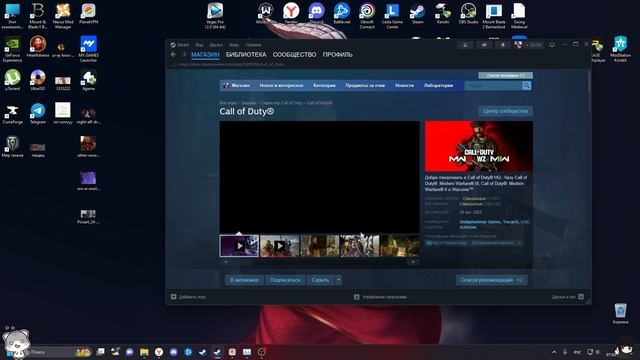
Task: Open the MY.GAMES Launcher icon
Action: 88,49
